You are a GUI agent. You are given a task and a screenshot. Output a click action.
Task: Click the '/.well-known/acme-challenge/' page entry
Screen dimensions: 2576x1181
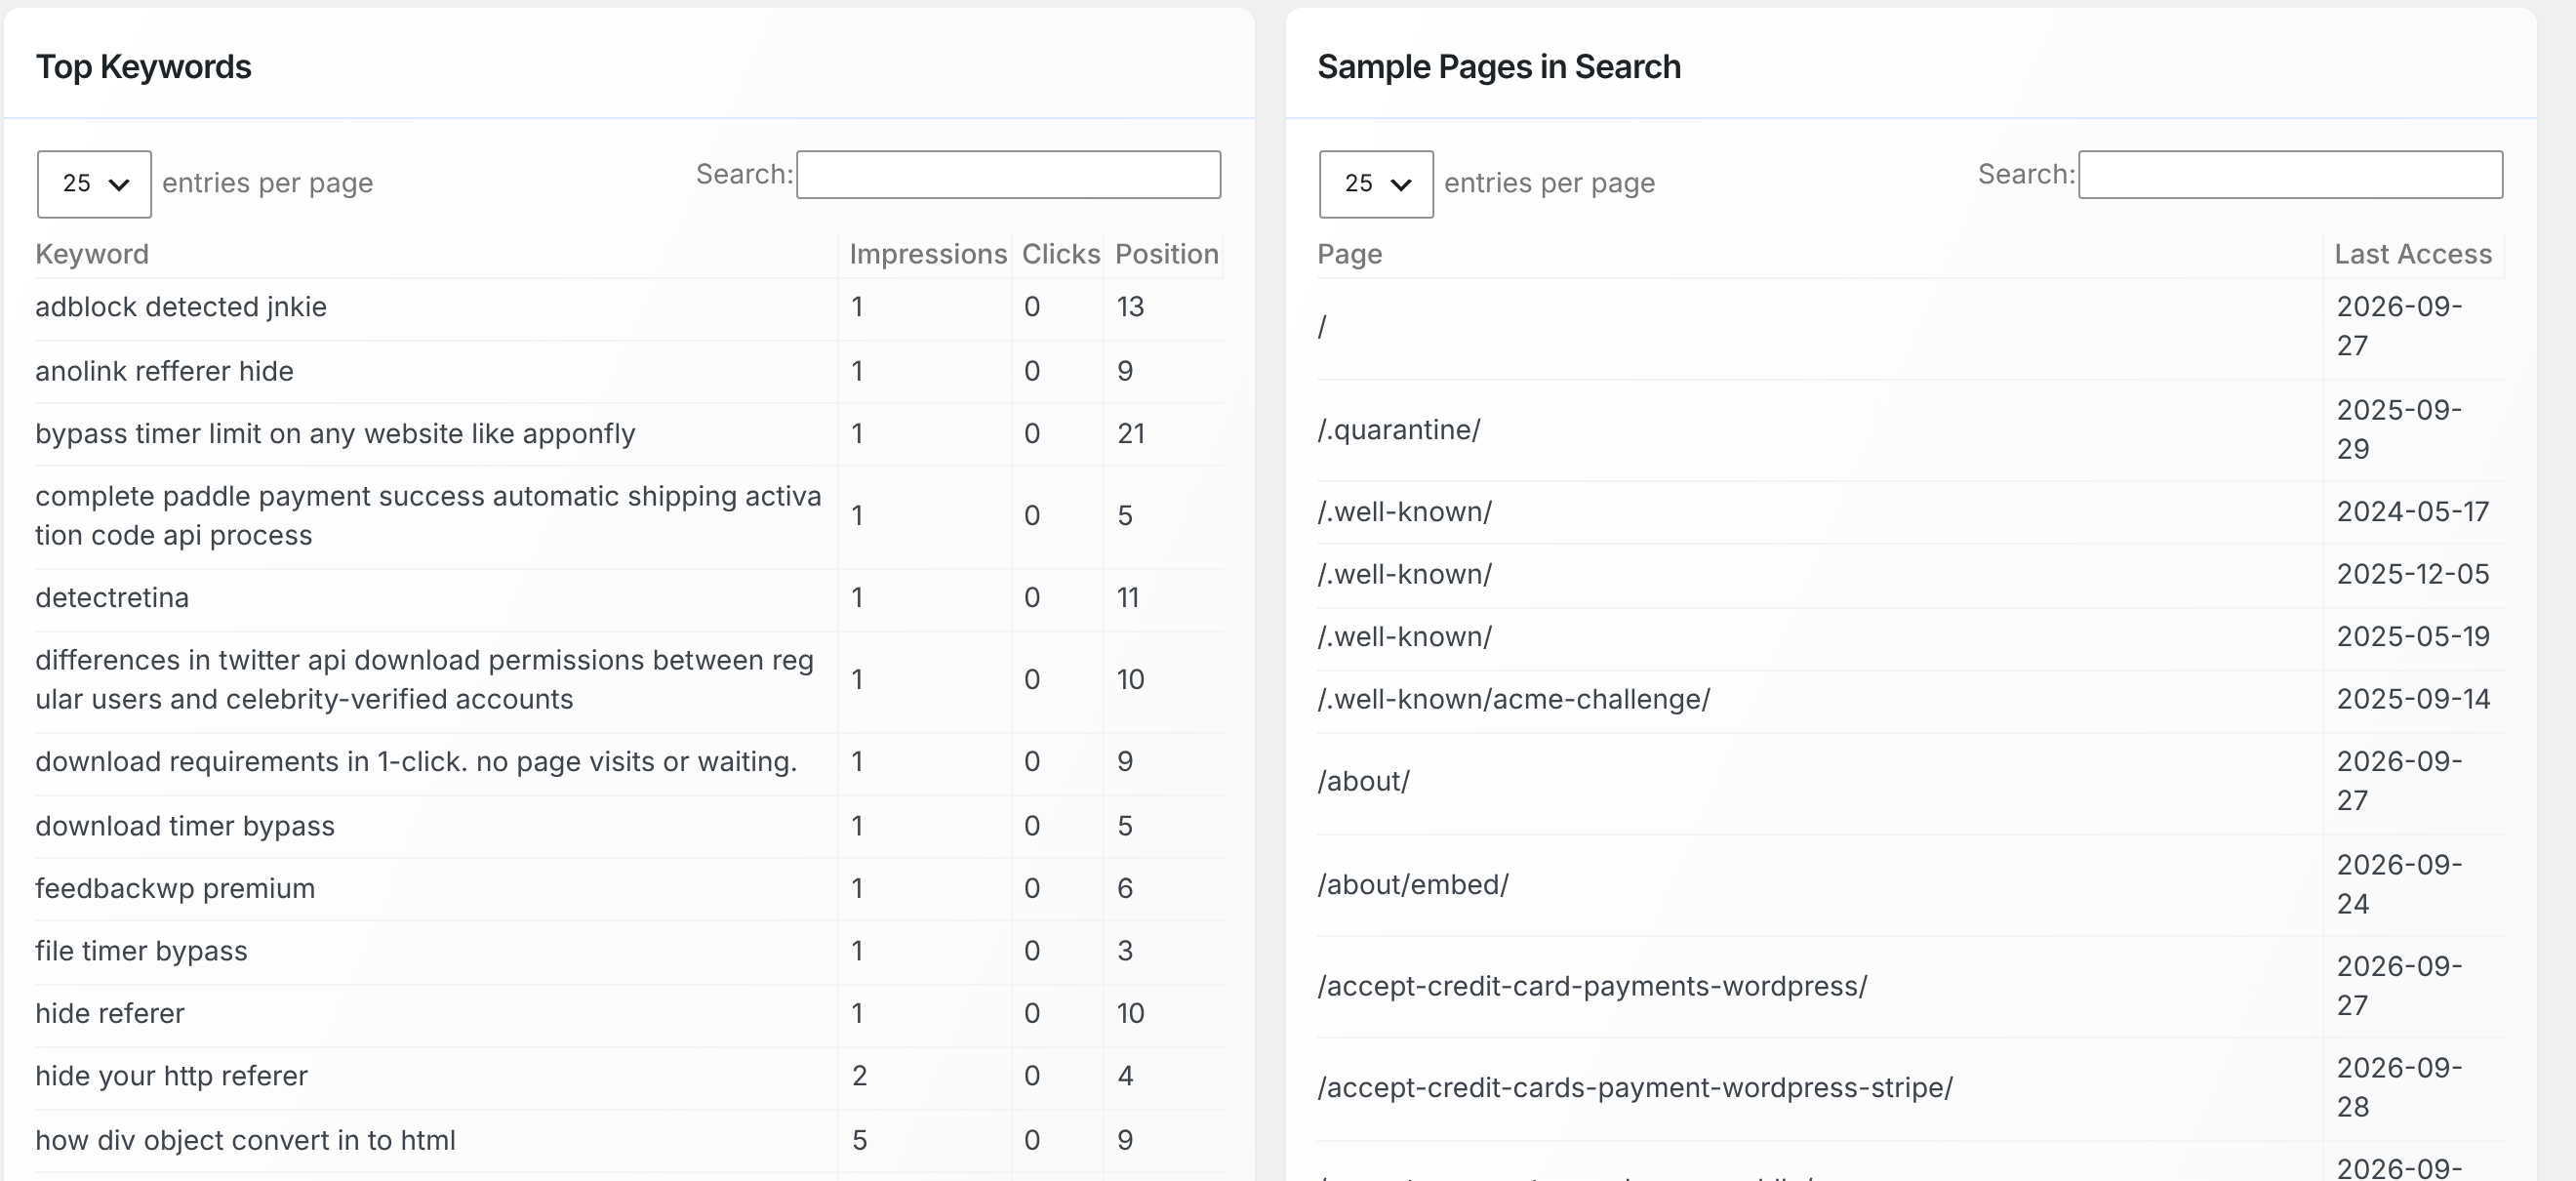(1513, 700)
